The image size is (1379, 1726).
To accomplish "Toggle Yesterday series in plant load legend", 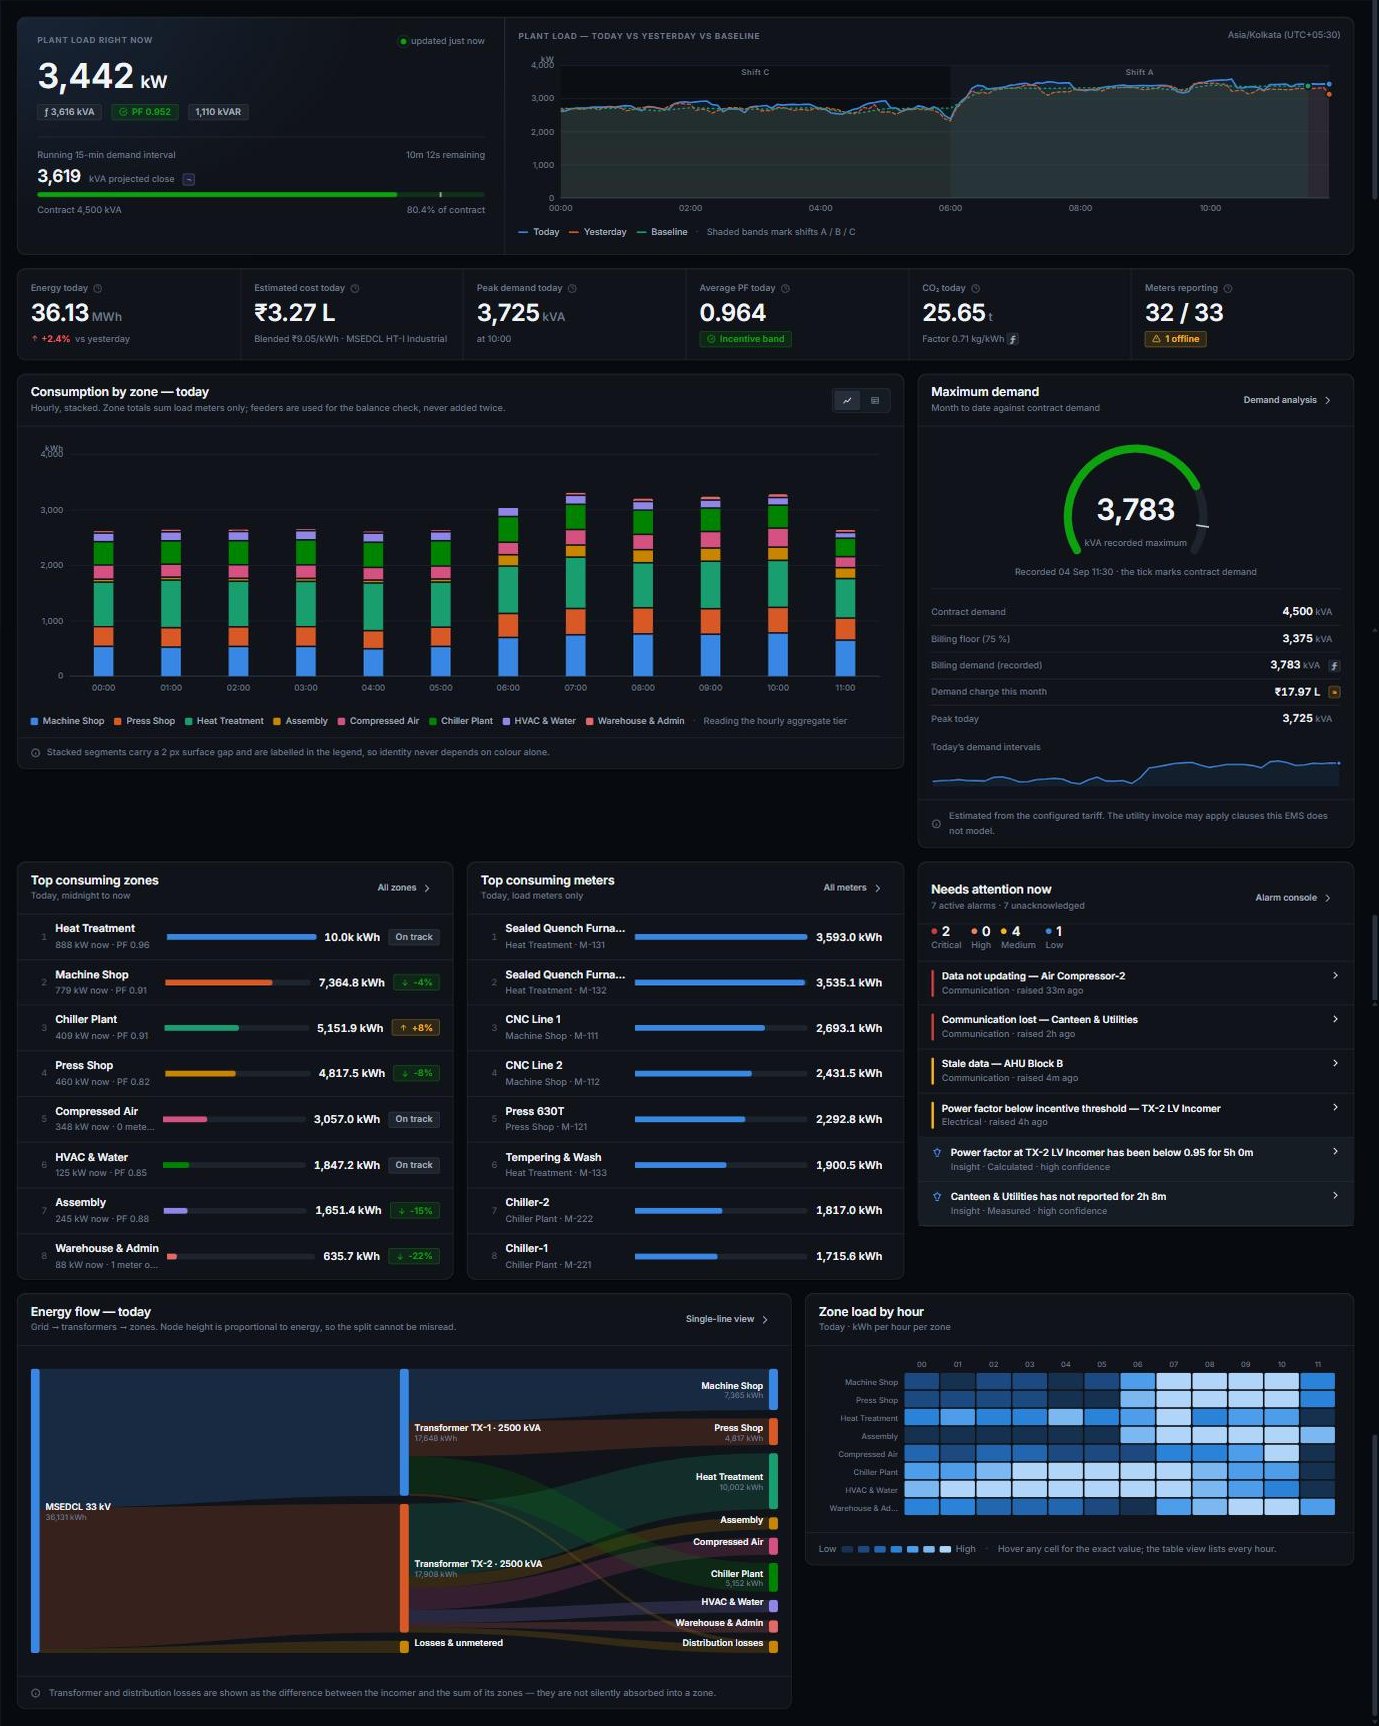I will coord(598,232).
